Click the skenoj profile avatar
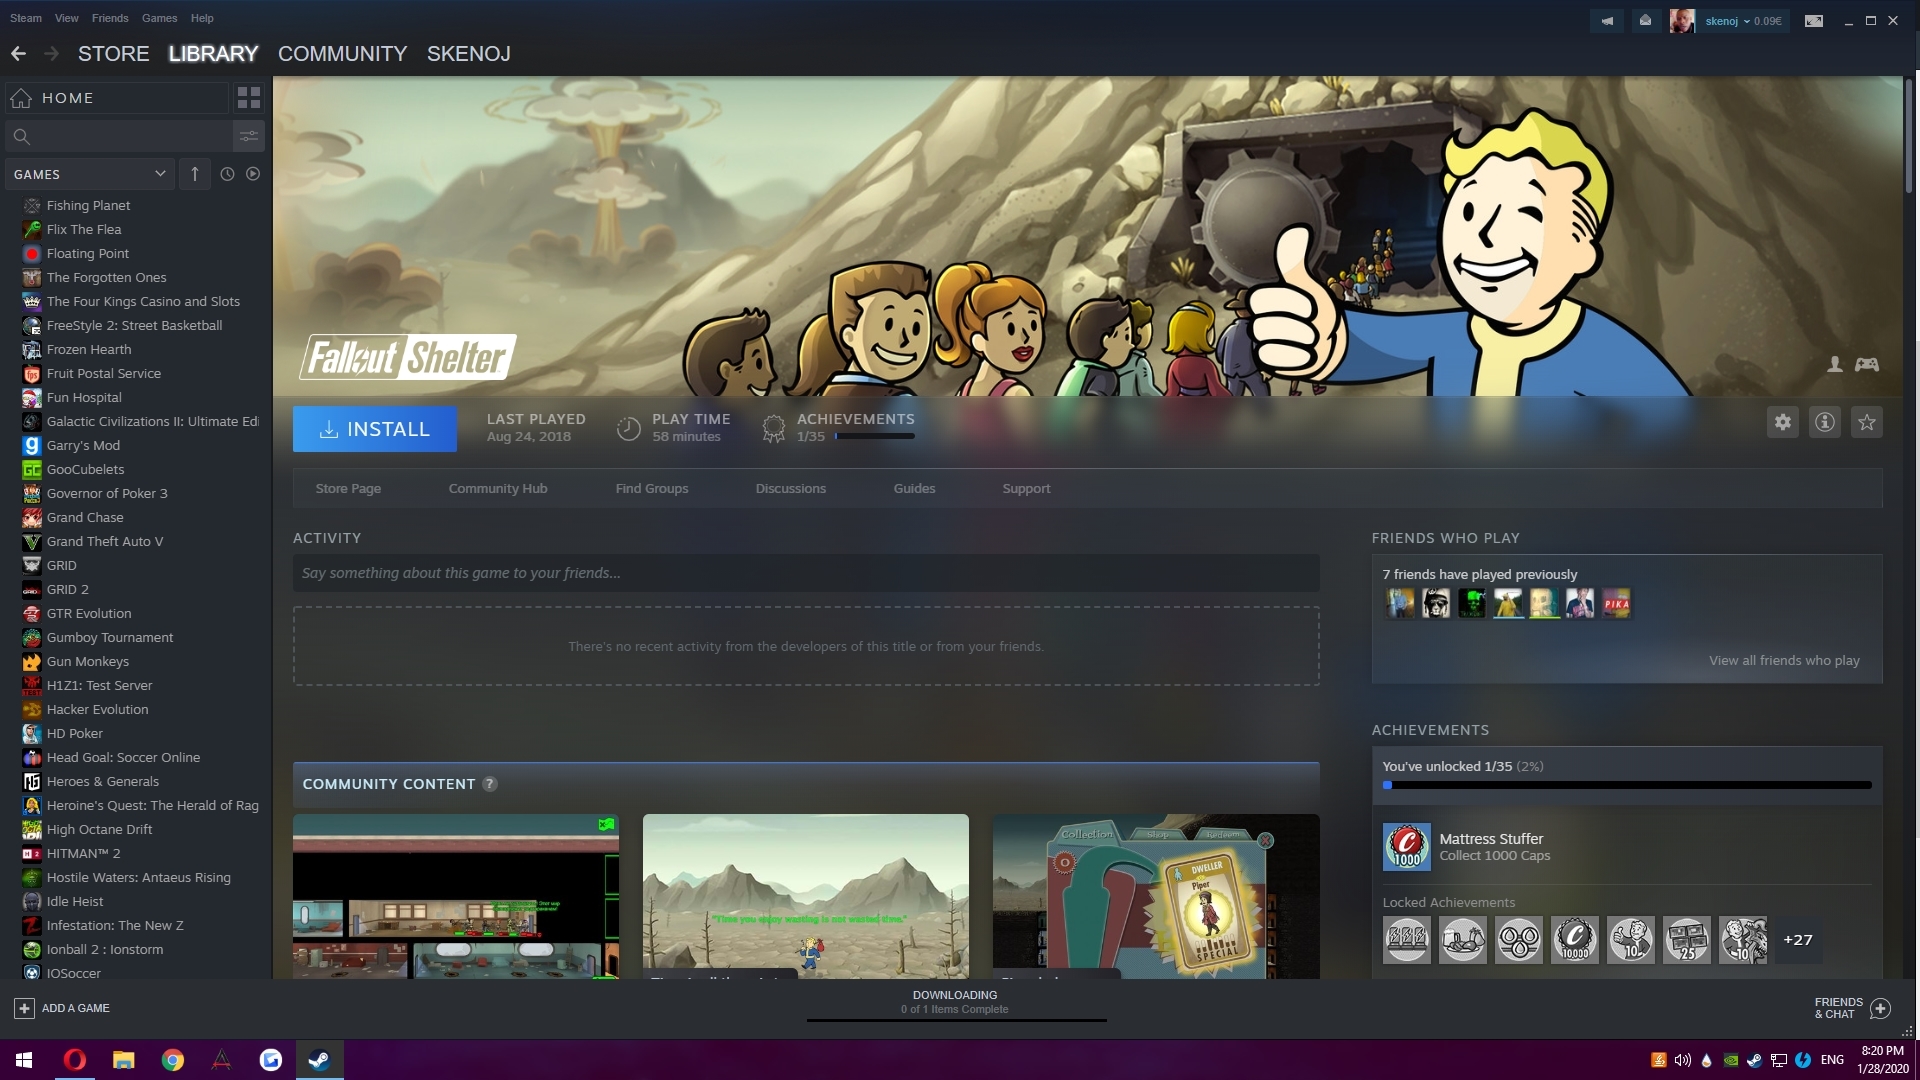1920x1080 pixels. pyautogui.click(x=1681, y=21)
